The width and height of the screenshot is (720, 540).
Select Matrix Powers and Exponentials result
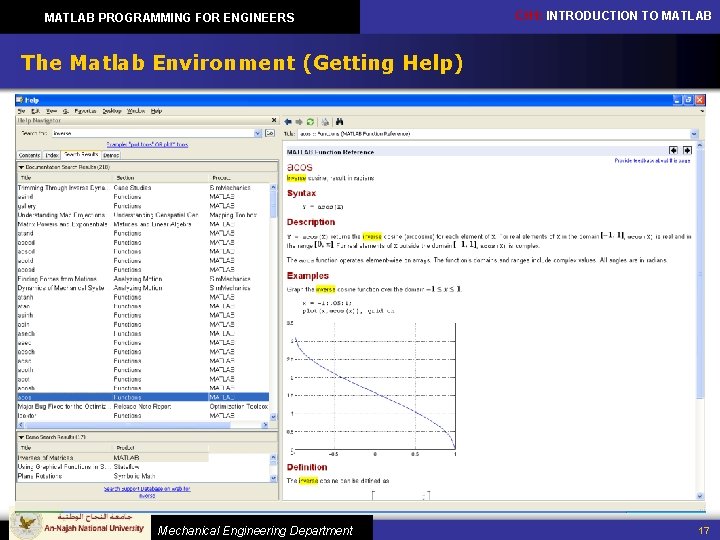pyautogui.click(x=143, y=224)
